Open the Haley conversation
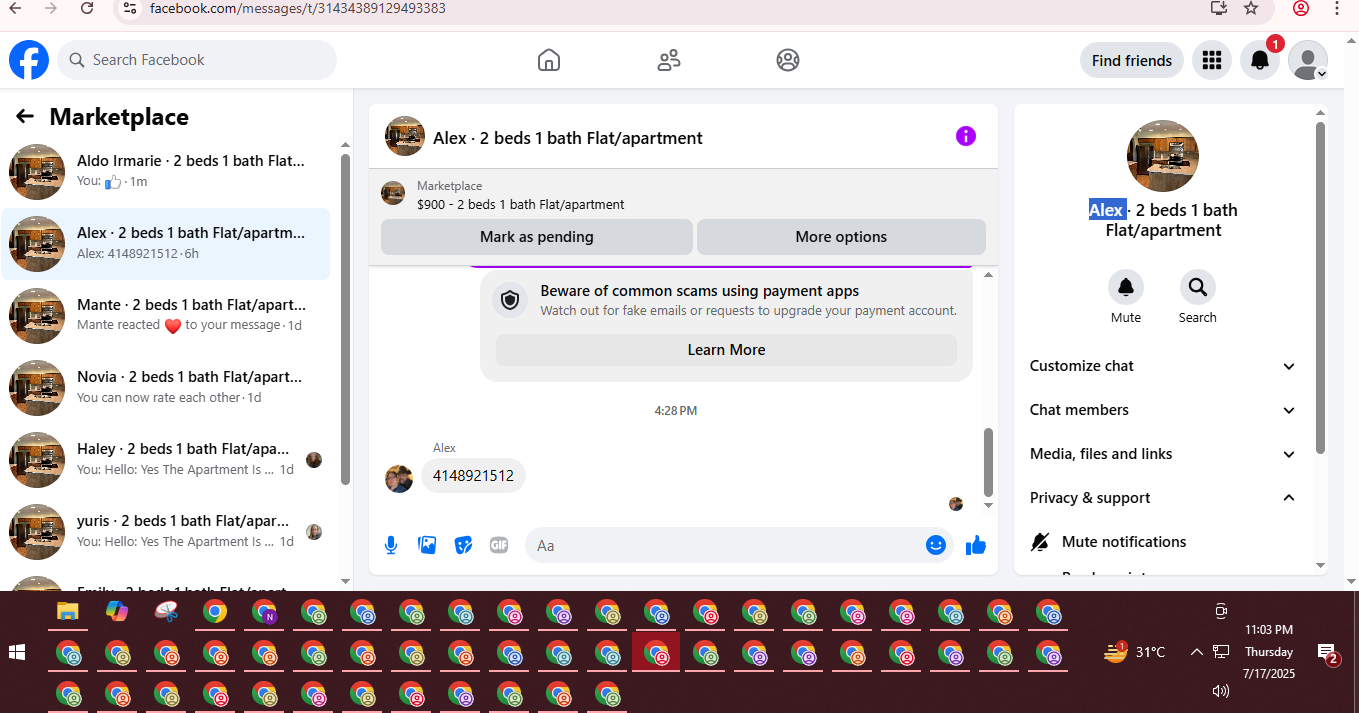Viewport: 1359px width, 713px height. [166, 459]
